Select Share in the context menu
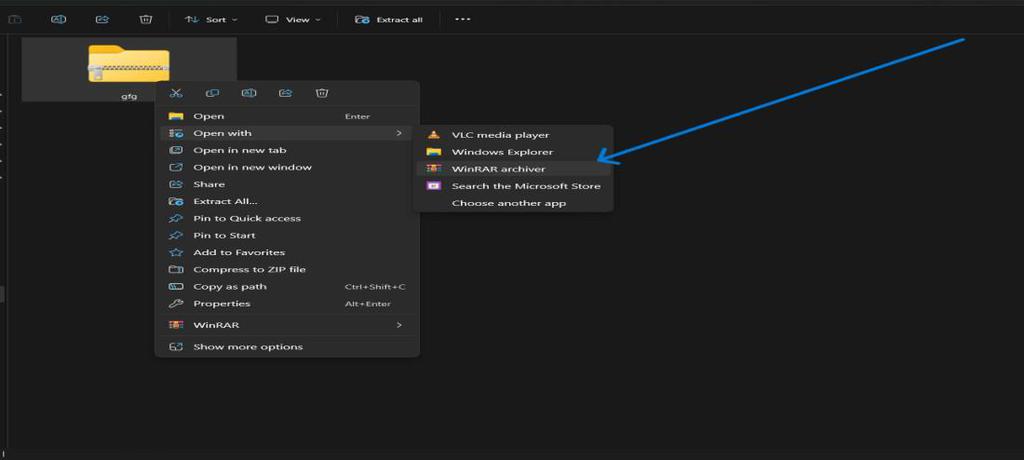The width and height of the screenshot is (1024, 460). [287, 184]
